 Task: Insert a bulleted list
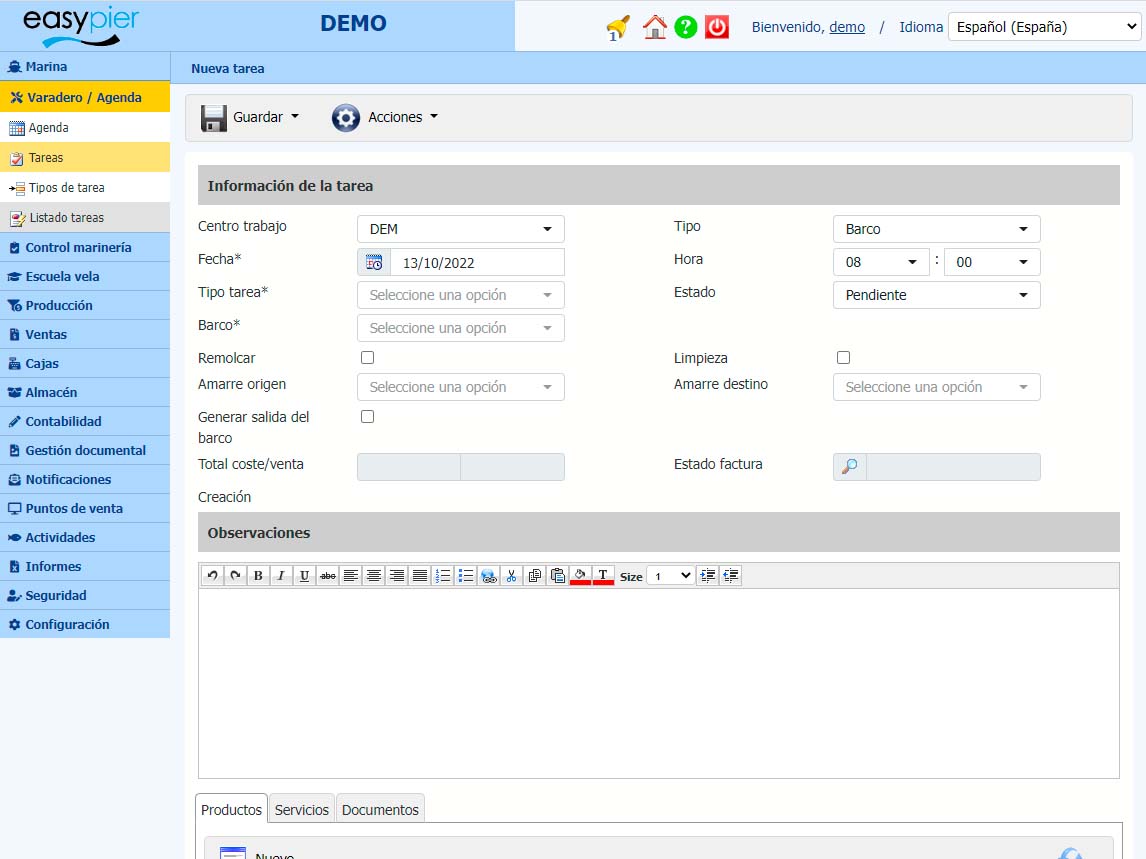tap(466, 576)
